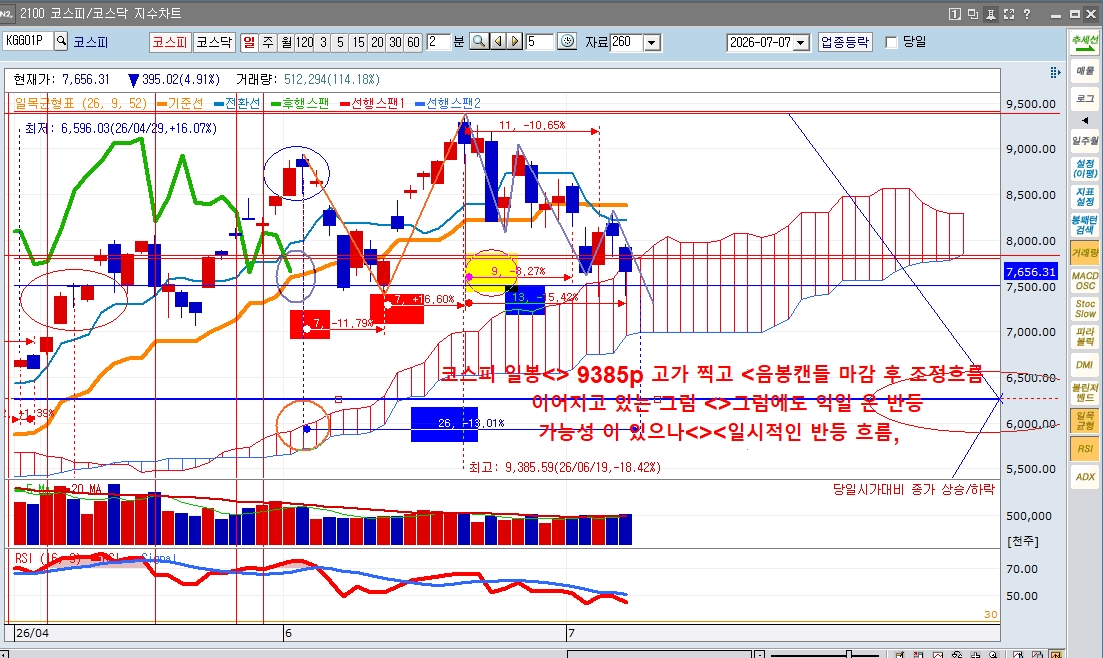Click the horizontal scrollbar below the chart

click(380, 654)
